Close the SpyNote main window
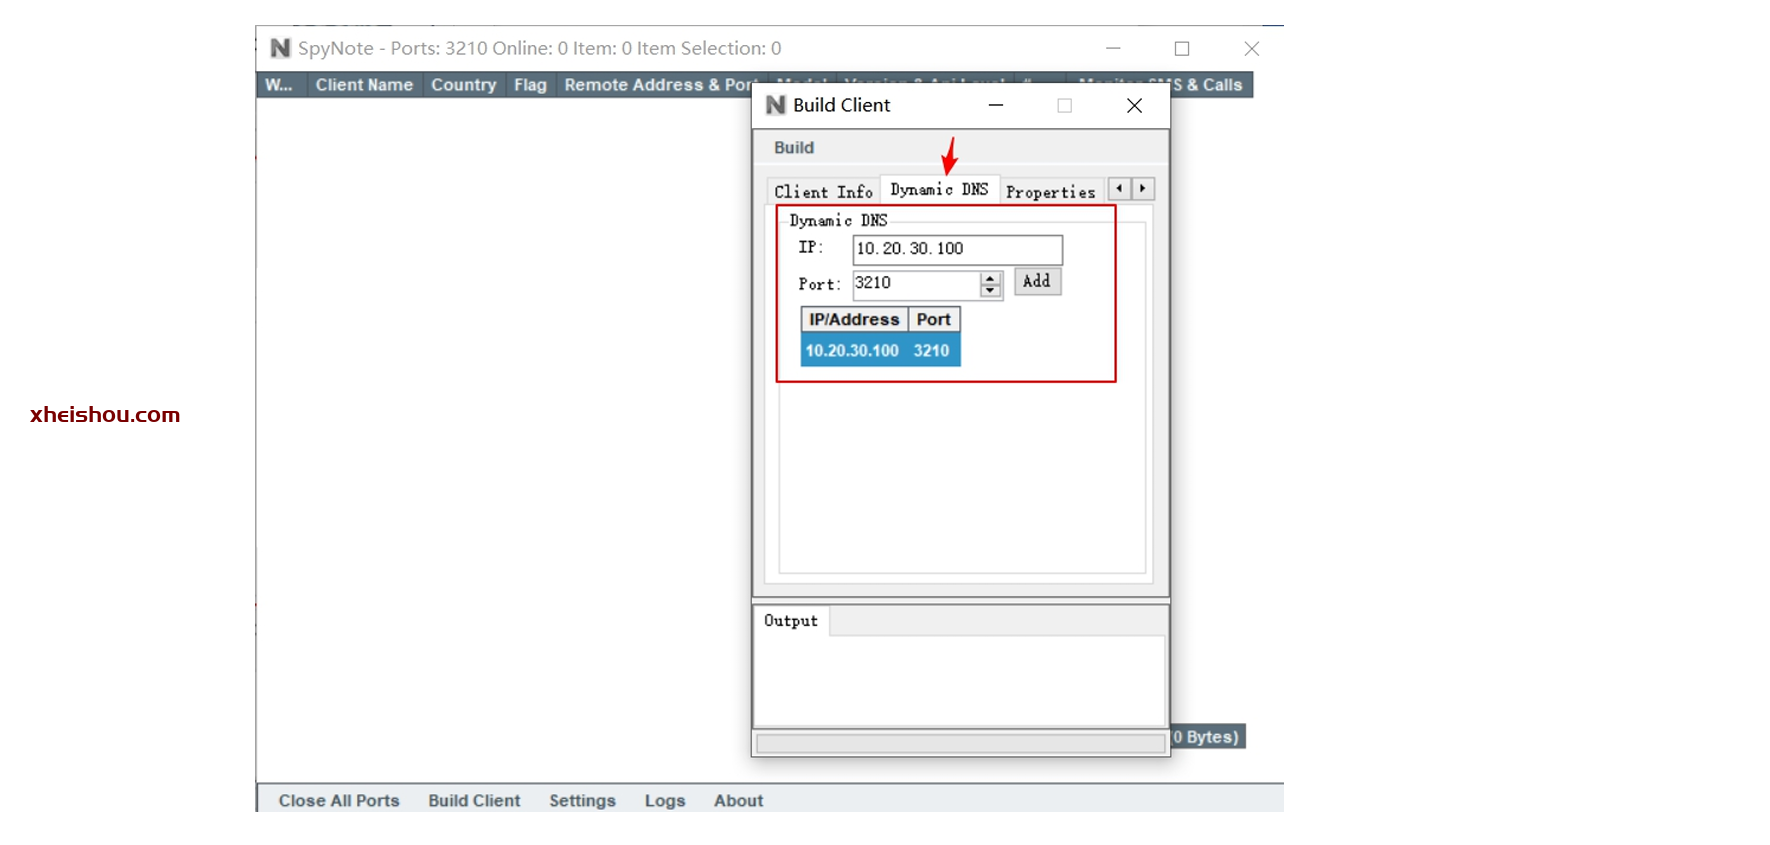The height and width of the screenshot is (845, 1770). point(1251,48)
